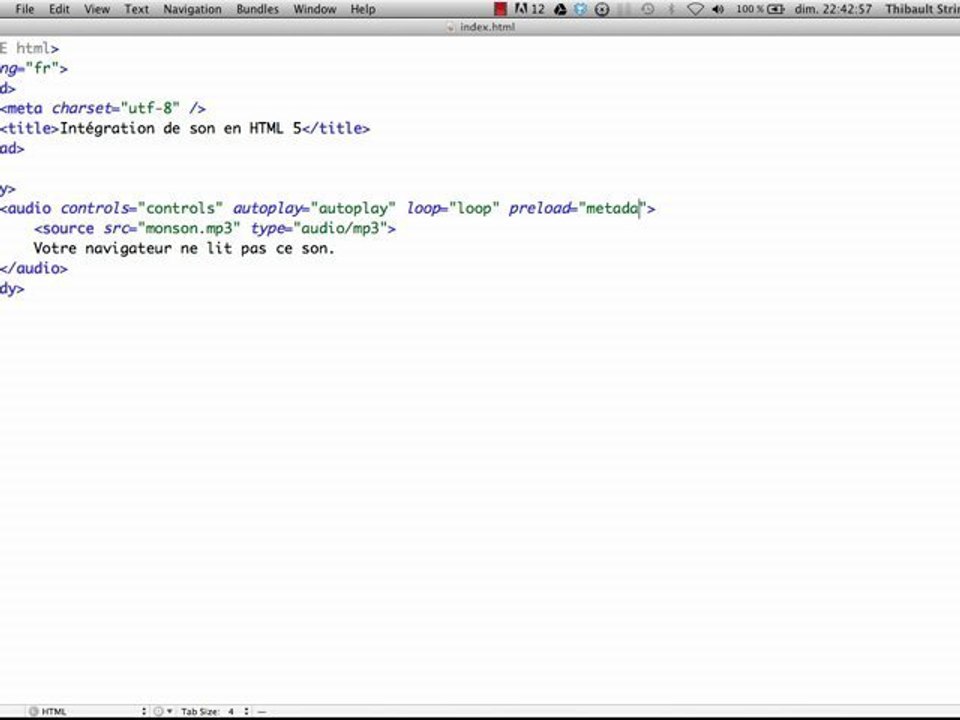Click the red square menu bar icon
This screenshot has height=720, width=960.
click(x=500, y=9)
